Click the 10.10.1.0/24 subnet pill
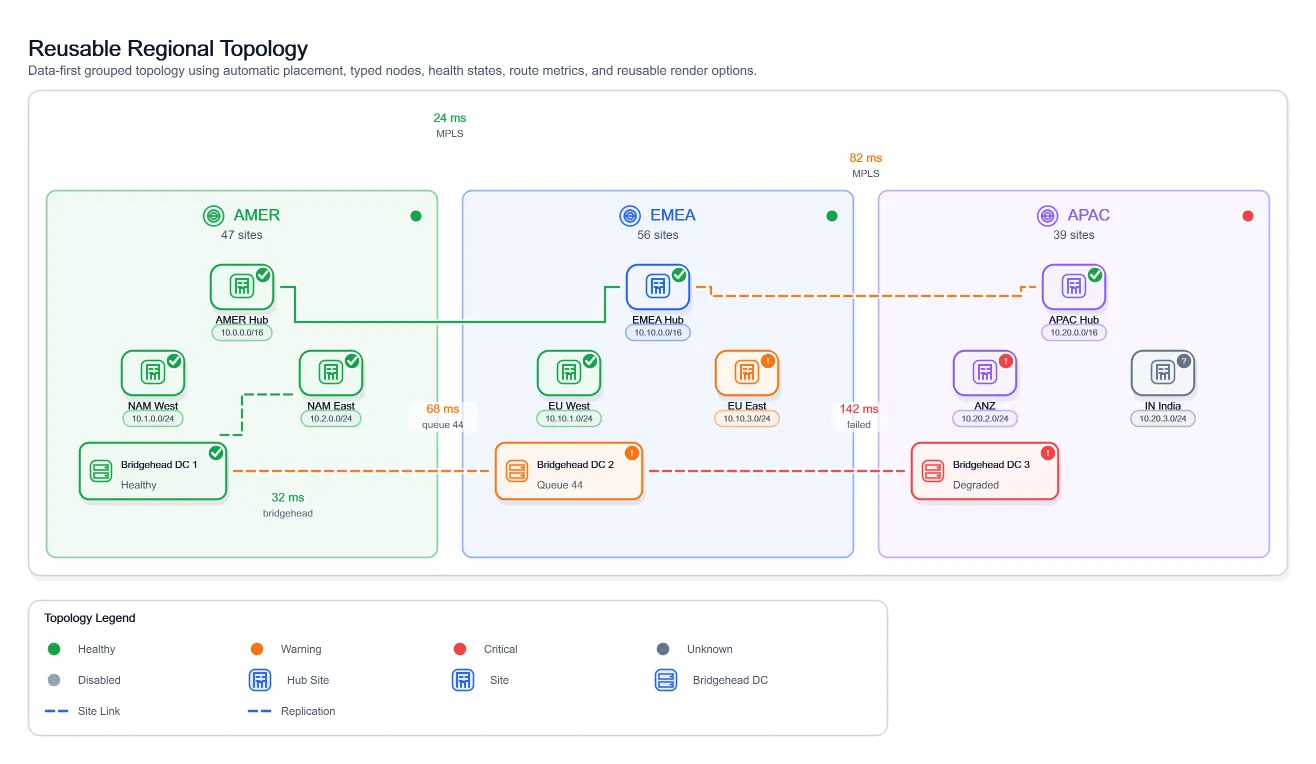Image resolution: width=1316 pixels, height=764 pixels. pos(569,419)
